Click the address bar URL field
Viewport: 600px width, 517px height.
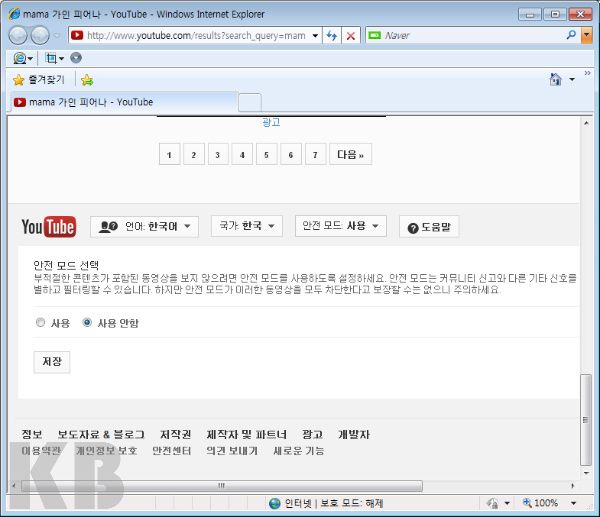[x=196, y=36]
